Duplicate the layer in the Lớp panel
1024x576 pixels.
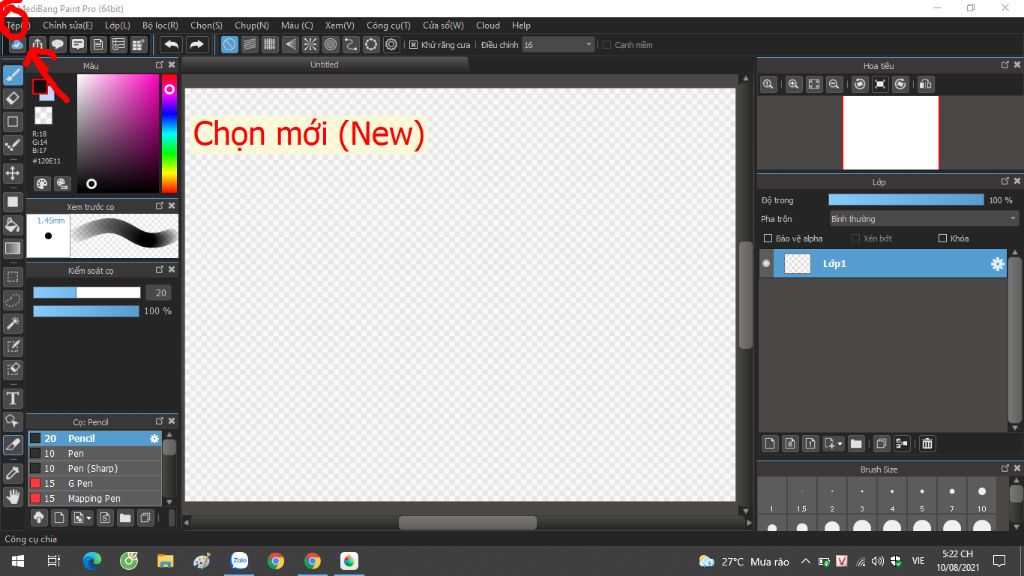(881, 444)
